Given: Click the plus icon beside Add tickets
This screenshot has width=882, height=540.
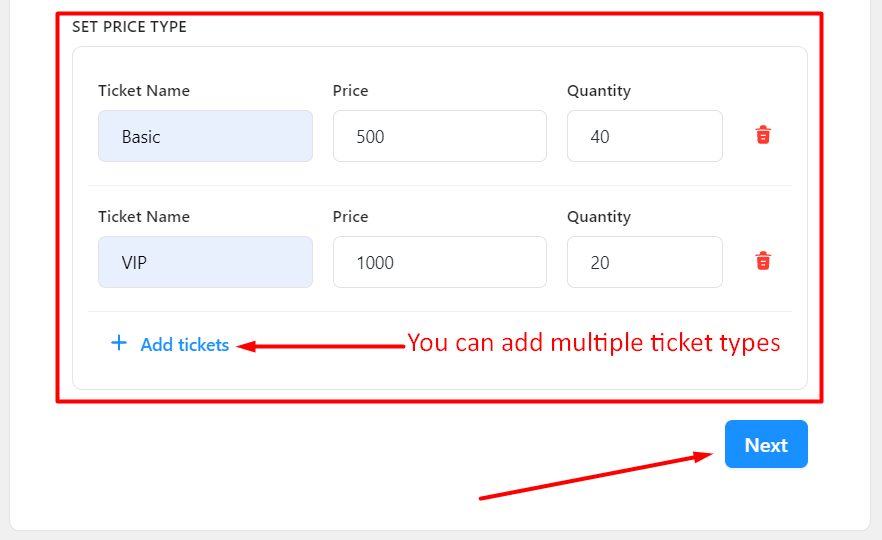Looking at the screenshot, I should coord(119,343).
